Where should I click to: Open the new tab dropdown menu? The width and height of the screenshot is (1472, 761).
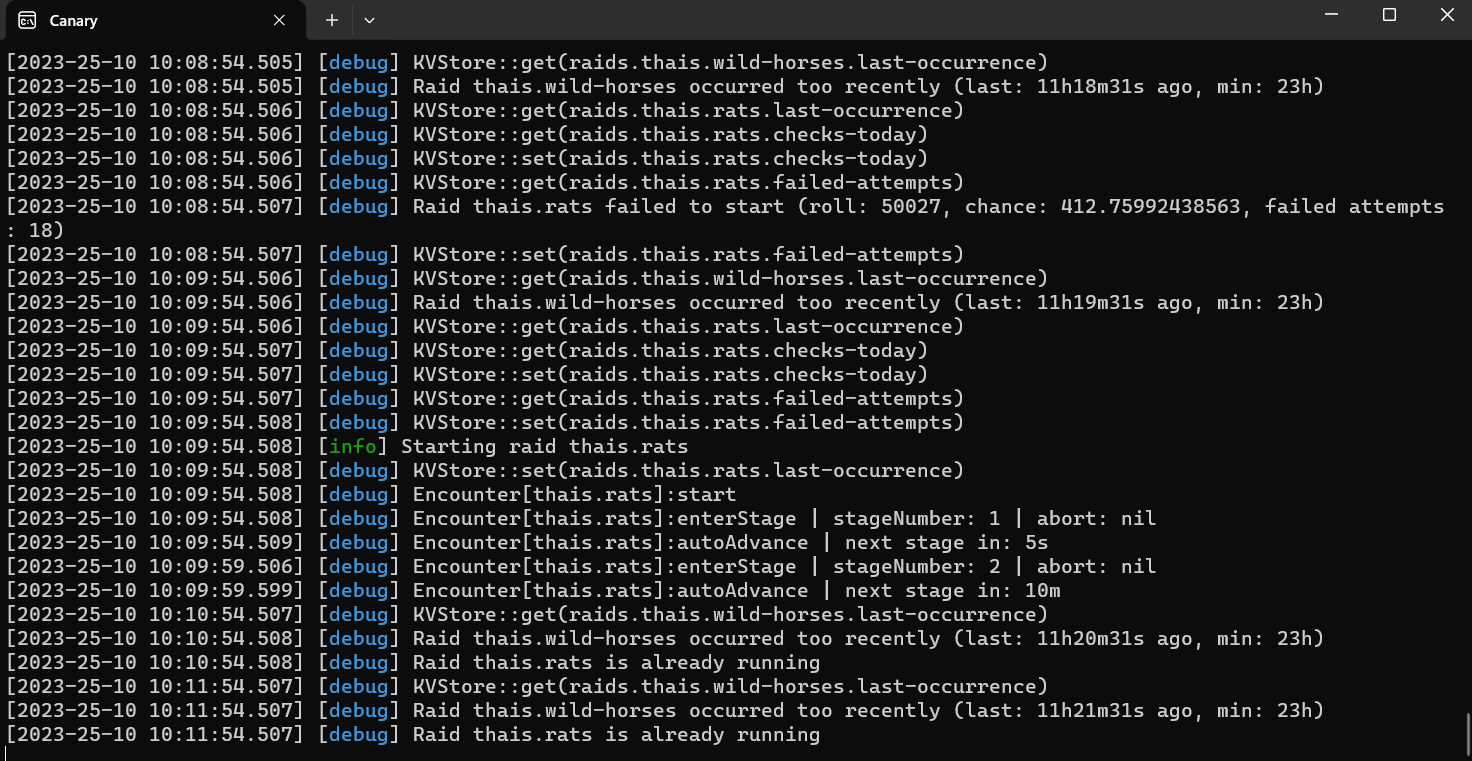tap(368, 20)
